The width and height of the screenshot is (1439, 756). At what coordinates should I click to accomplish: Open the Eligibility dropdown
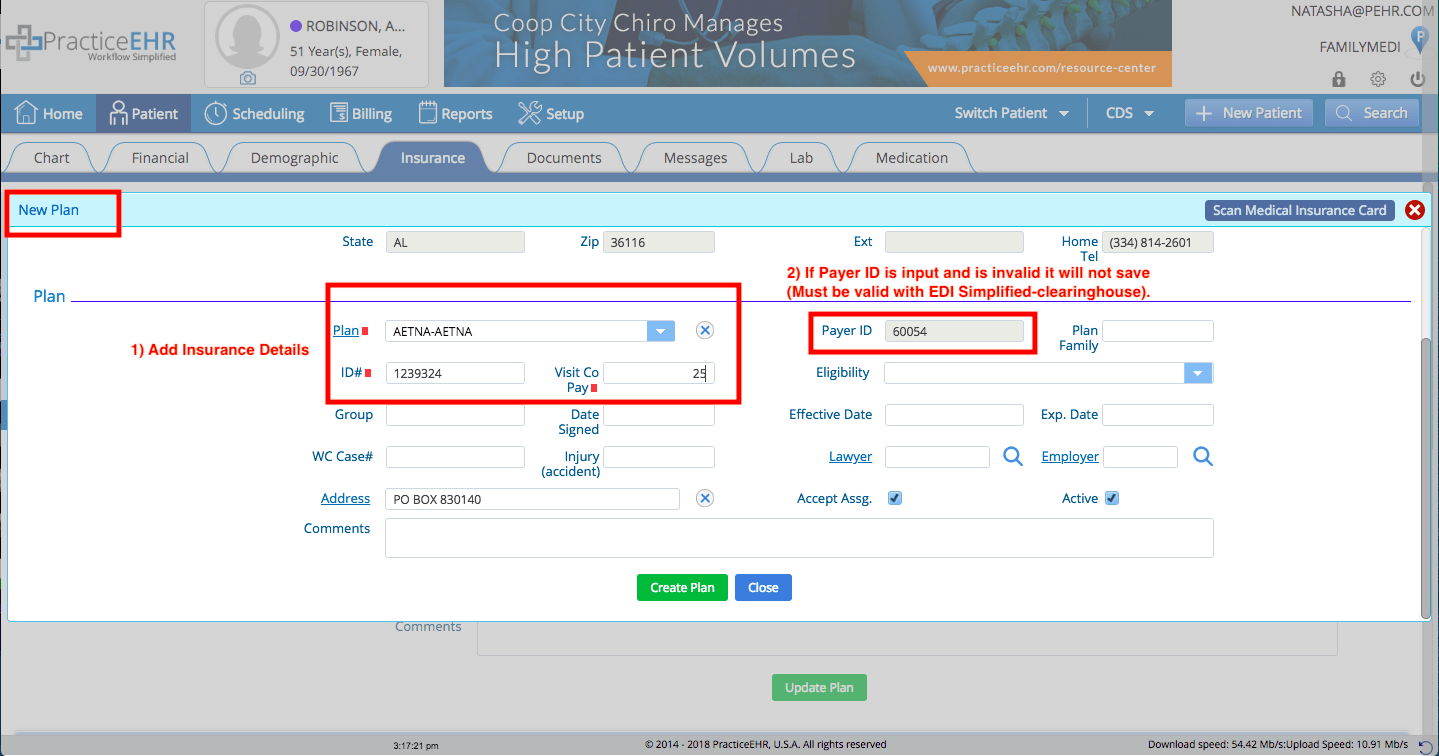click(x=1197, y=372)
